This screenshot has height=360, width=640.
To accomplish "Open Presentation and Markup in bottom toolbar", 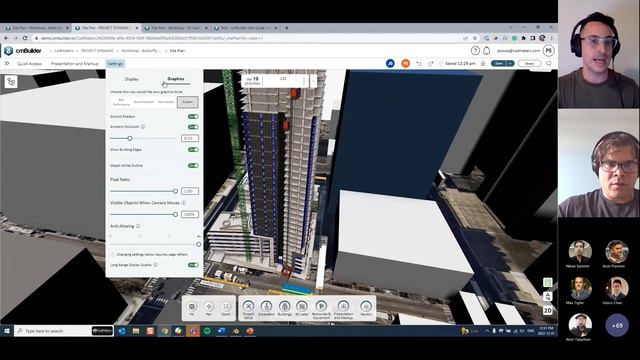I will 343,309.
